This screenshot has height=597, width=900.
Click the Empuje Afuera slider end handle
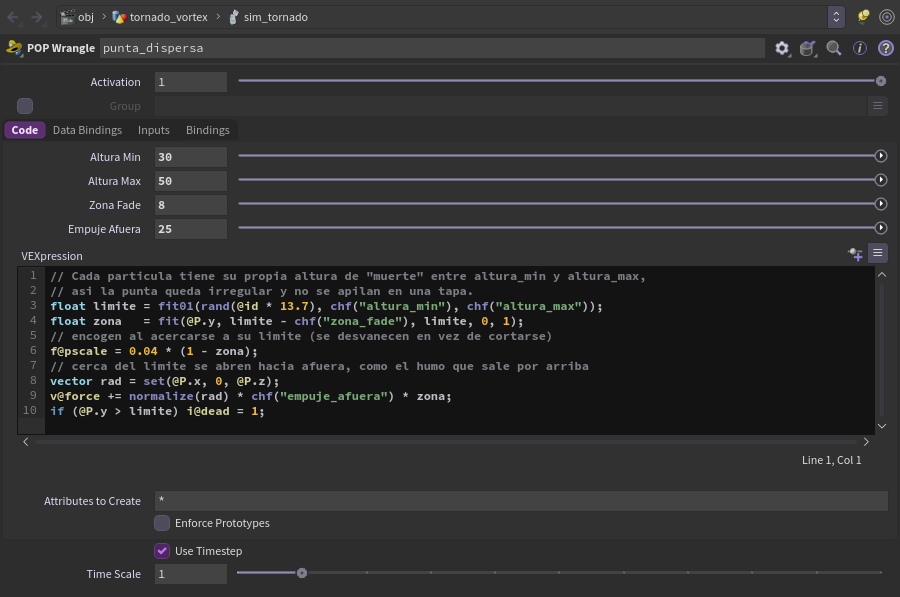(x=880, y=228)
